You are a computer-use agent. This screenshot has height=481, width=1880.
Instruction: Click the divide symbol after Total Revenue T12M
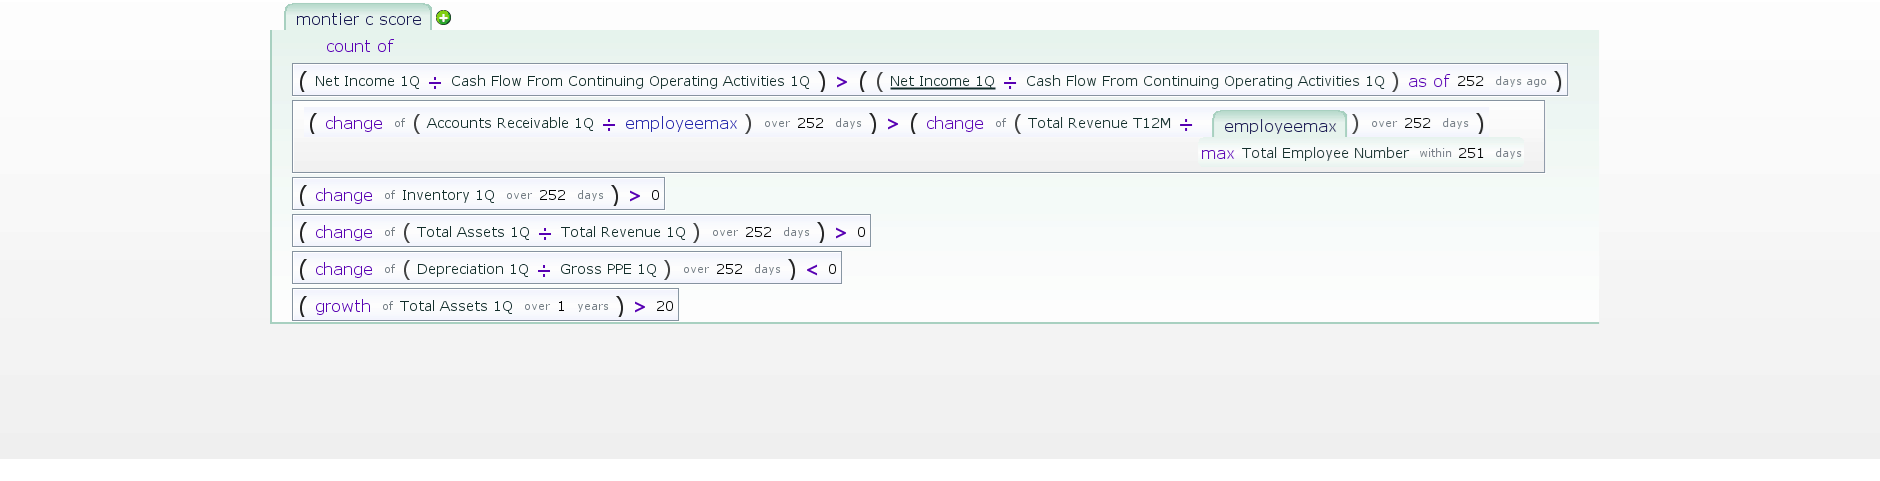(1186, 124)
